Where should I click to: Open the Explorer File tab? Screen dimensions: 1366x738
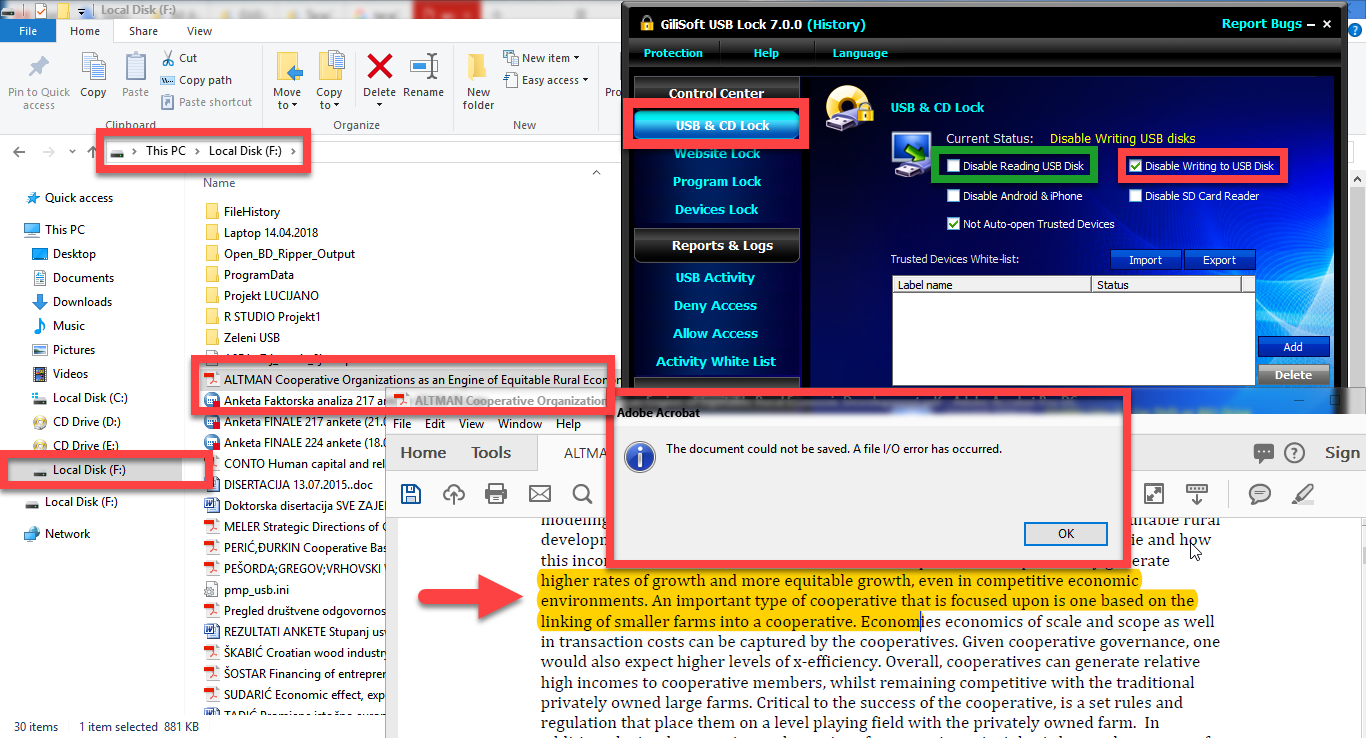(28, 31)
